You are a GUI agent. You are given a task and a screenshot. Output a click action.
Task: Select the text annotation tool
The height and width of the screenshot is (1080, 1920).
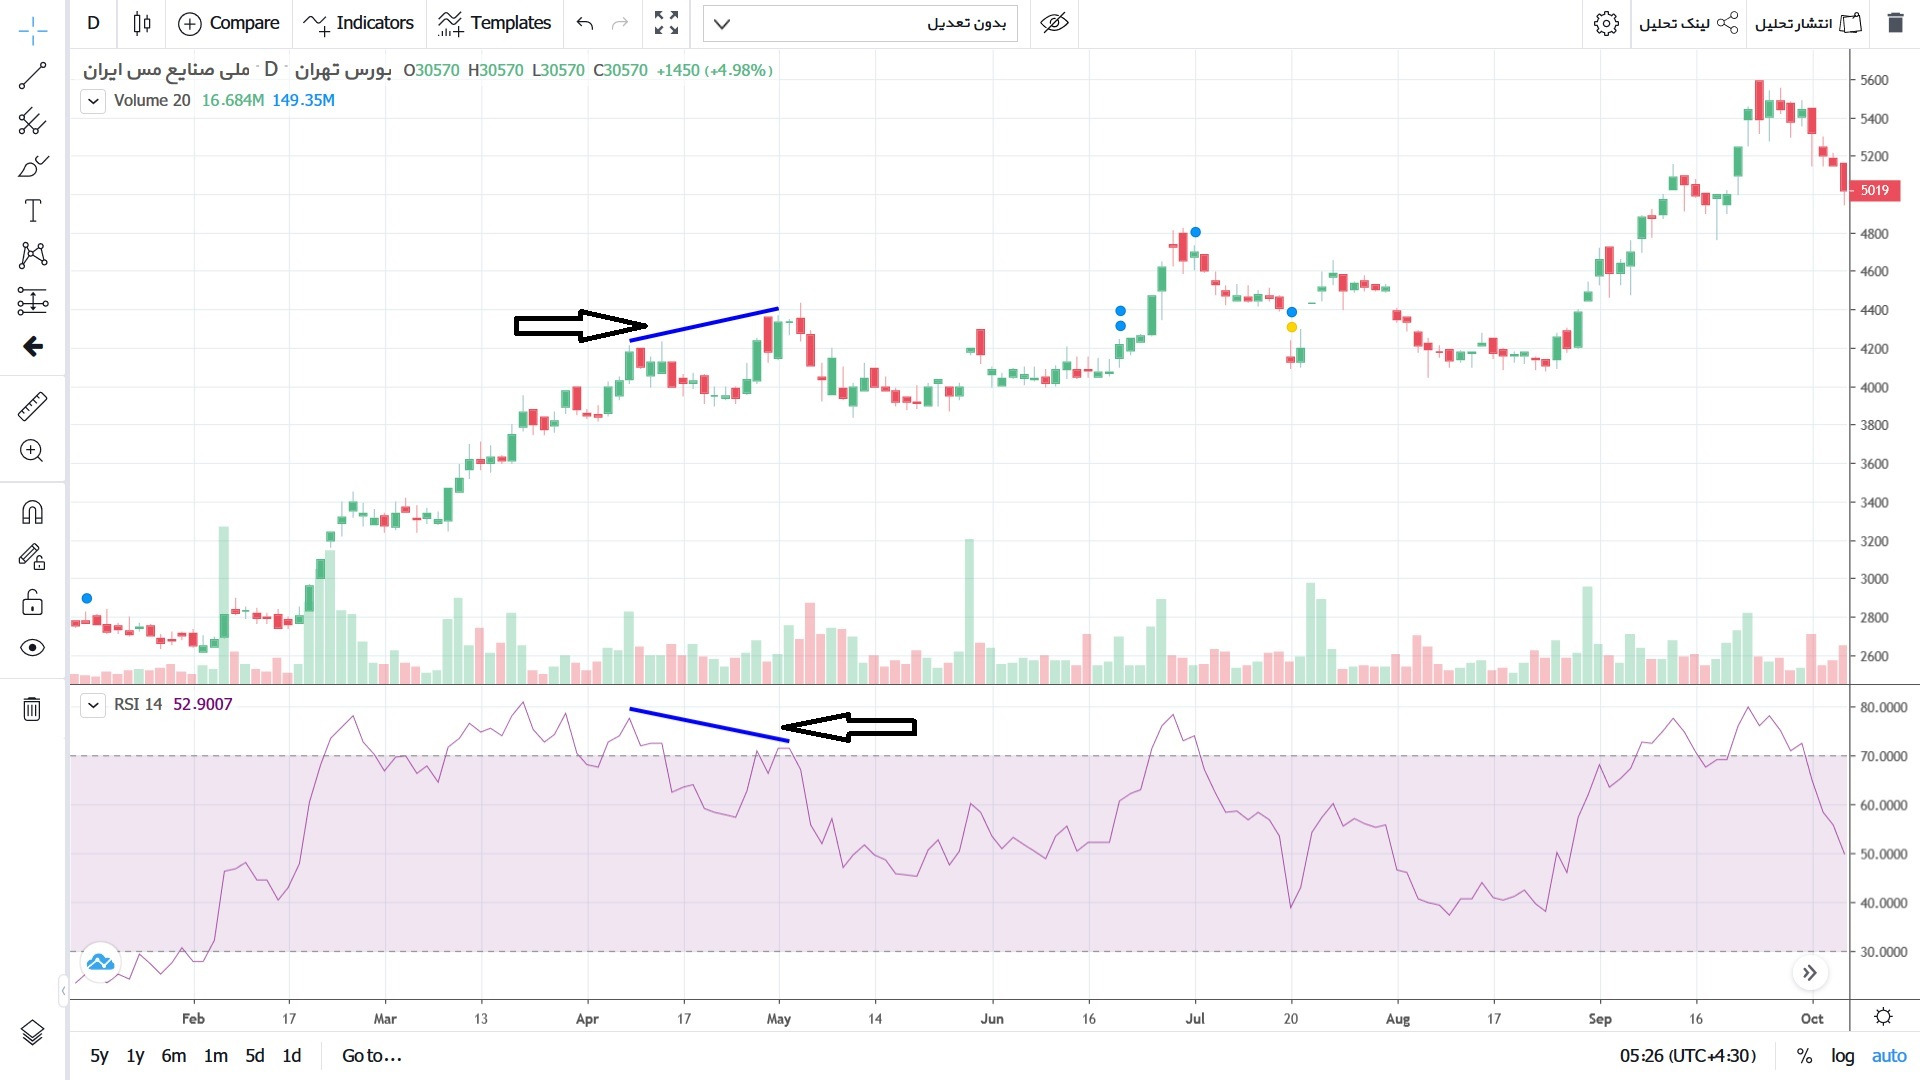[32, 211]
